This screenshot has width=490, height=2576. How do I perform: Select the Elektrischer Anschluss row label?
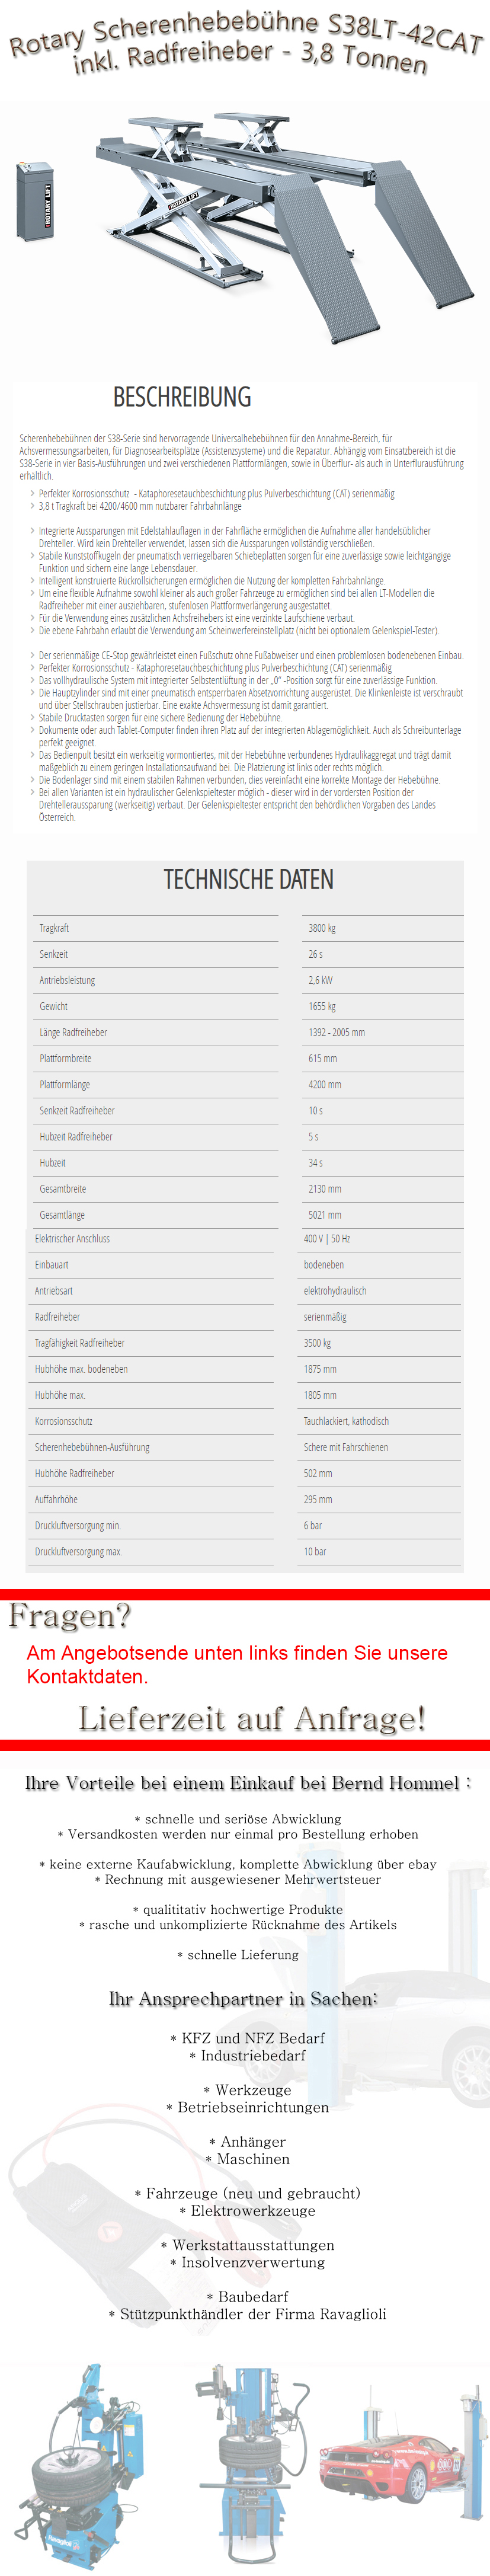(x=72, y=1239)
